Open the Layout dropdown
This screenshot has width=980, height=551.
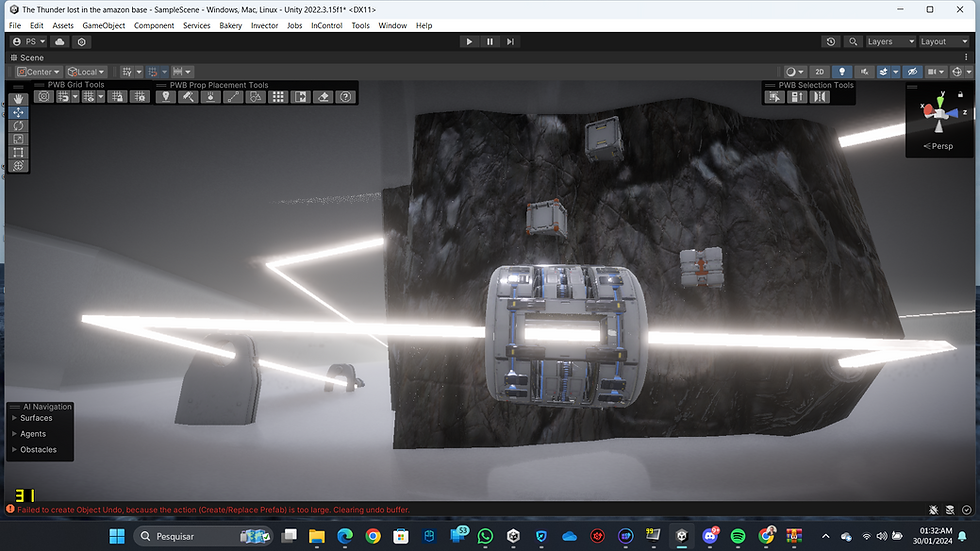pyautogui.click(x=944, y=42)
